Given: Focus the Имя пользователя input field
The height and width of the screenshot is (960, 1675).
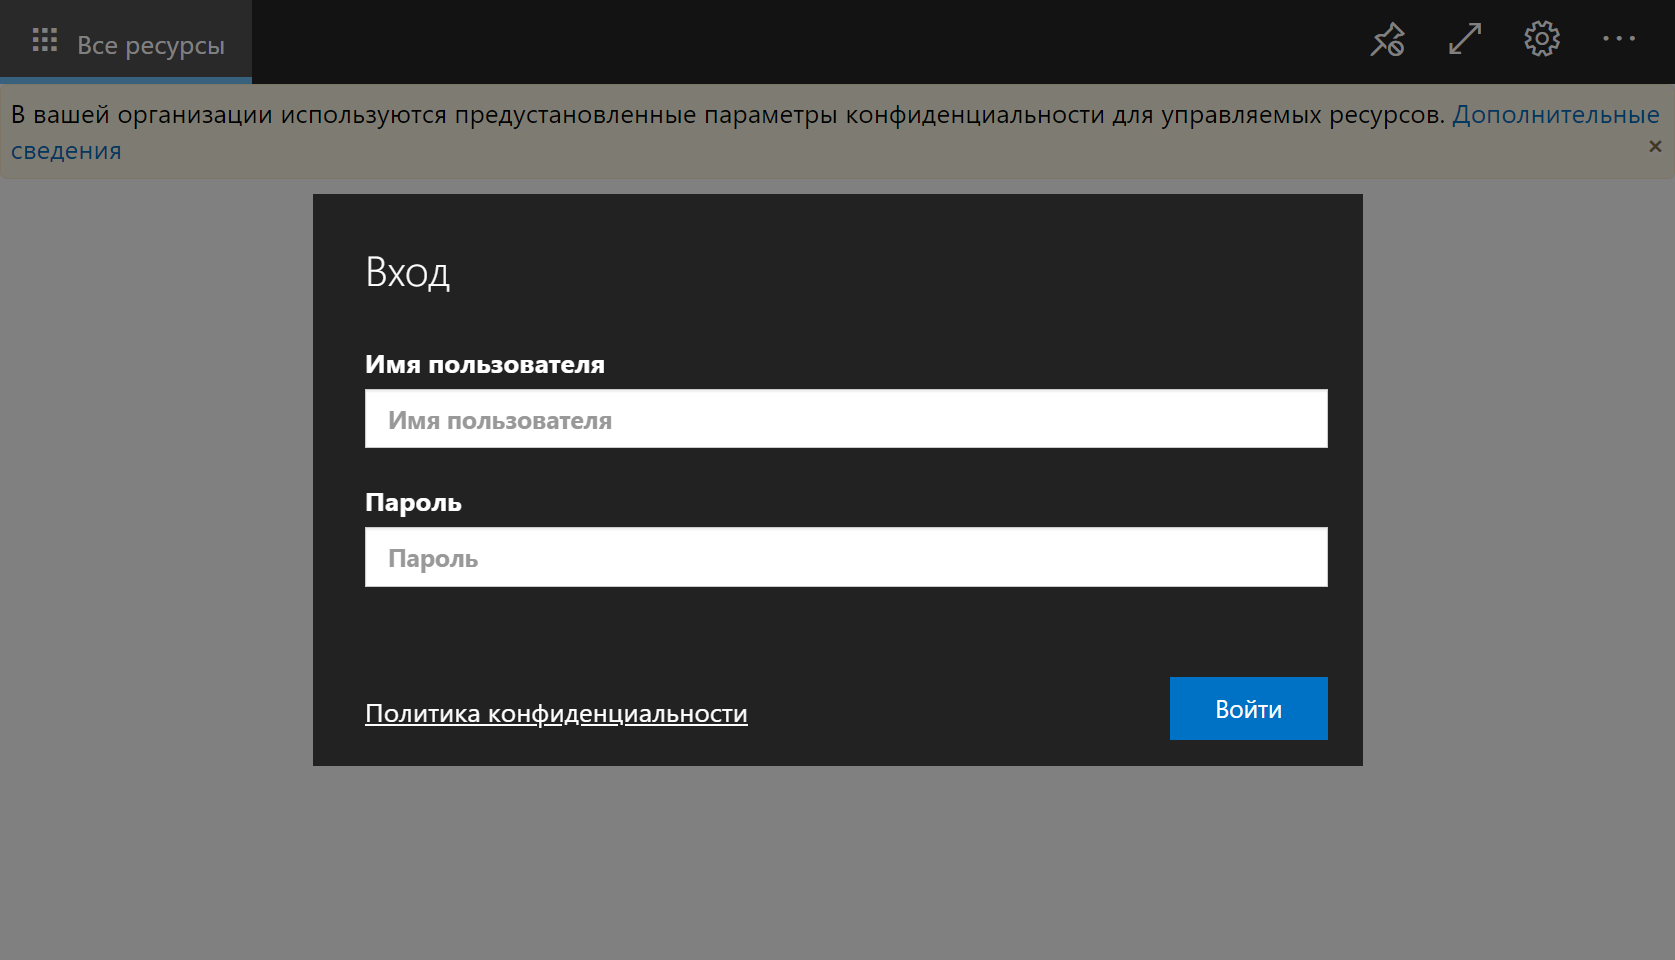Looking at the screenshot, I should coord(845,419).
